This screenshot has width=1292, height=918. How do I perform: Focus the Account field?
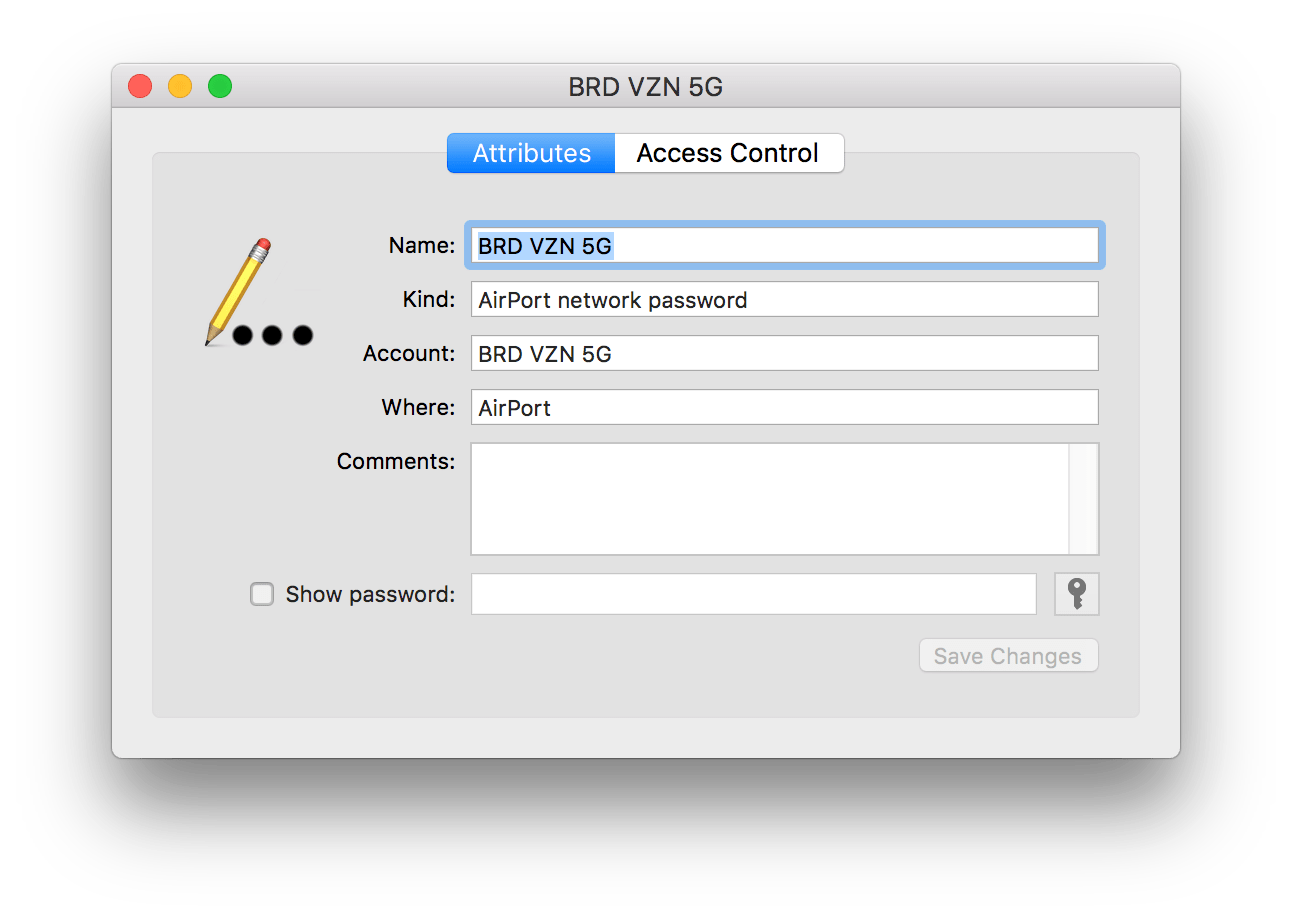[784, 353]
